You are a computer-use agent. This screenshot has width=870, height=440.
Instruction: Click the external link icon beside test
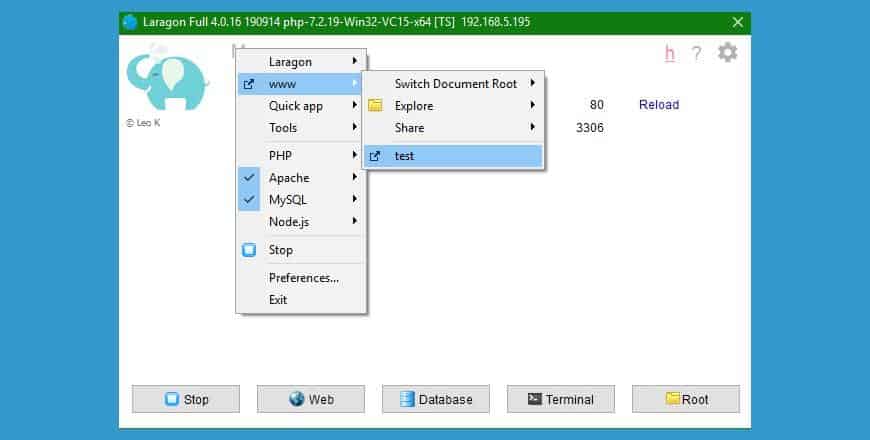click(375, 156)
